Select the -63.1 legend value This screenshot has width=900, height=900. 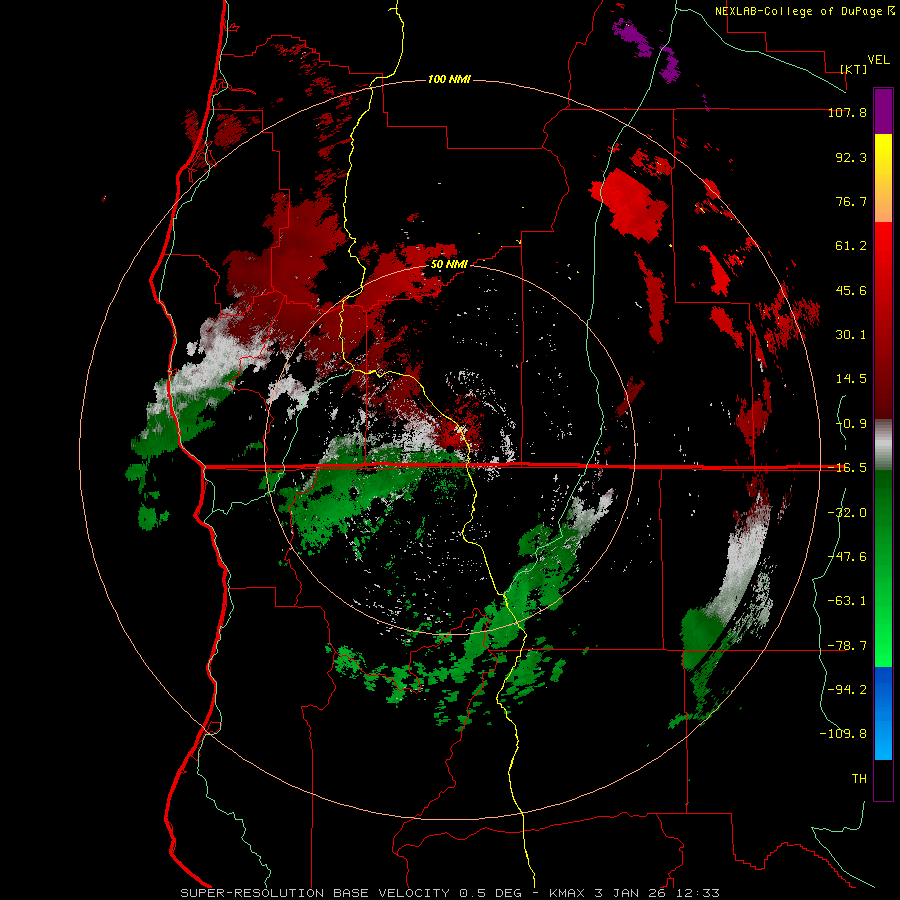point(847,601)
